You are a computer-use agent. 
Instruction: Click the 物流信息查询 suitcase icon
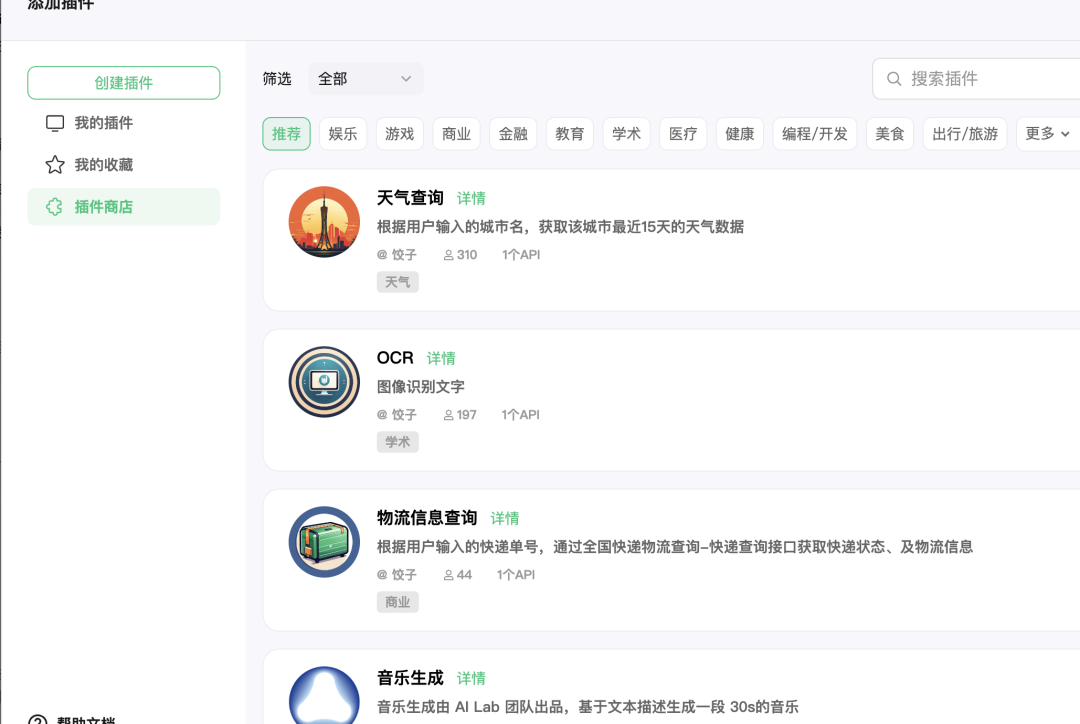[x=324, y=541]
